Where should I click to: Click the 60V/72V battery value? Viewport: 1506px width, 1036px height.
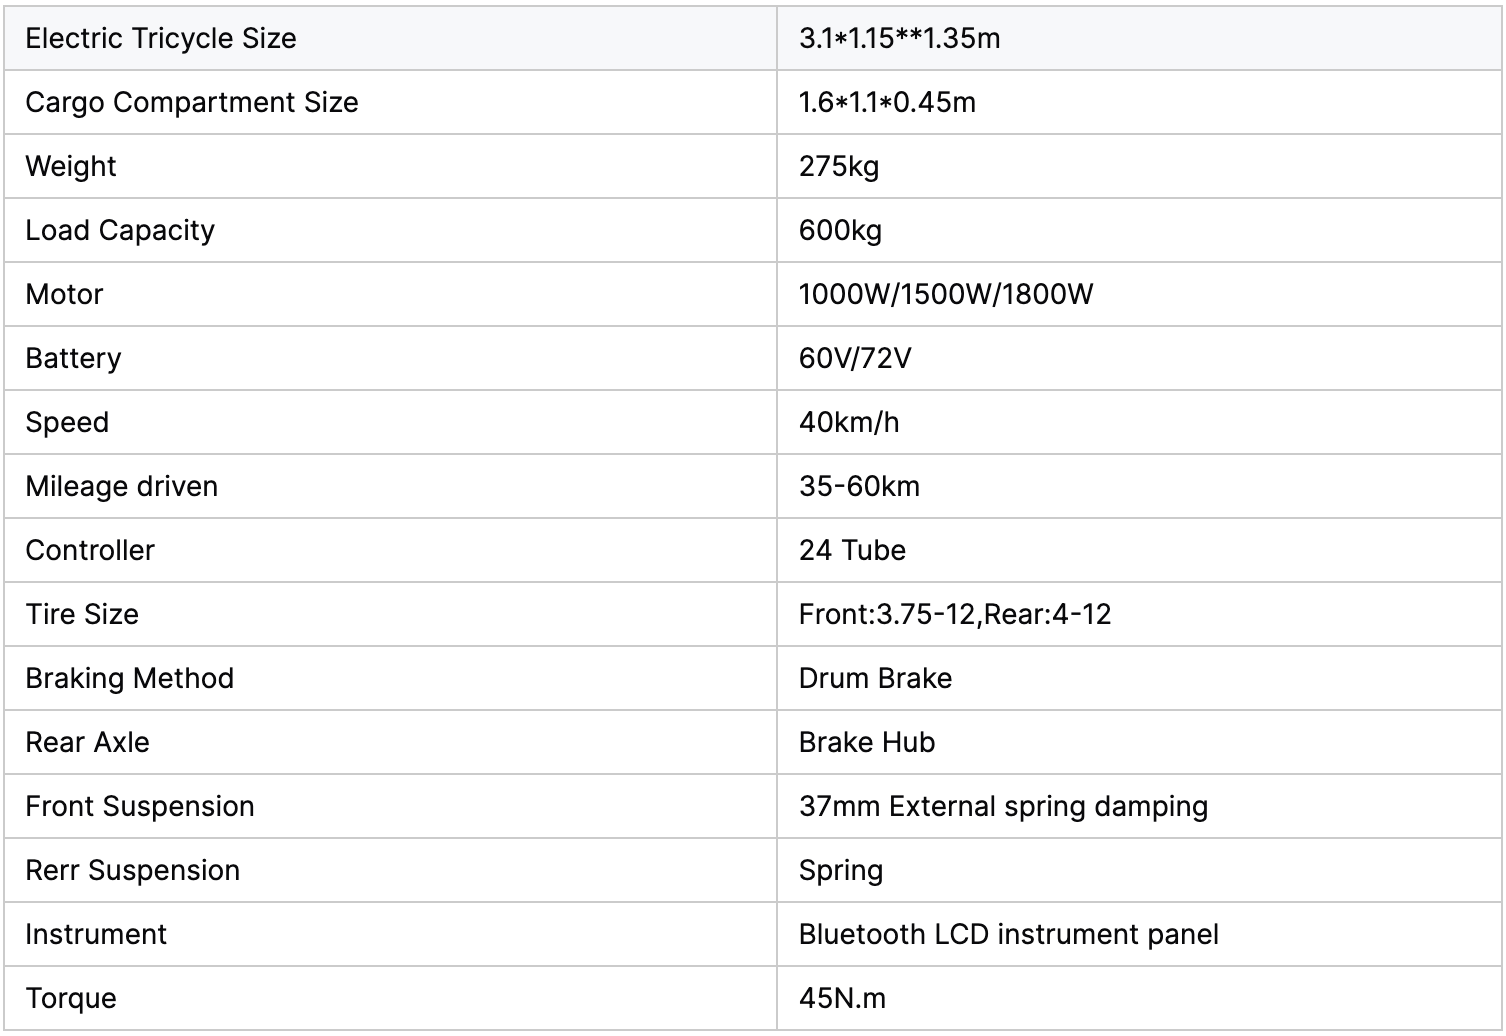click(x=855, y=358)
